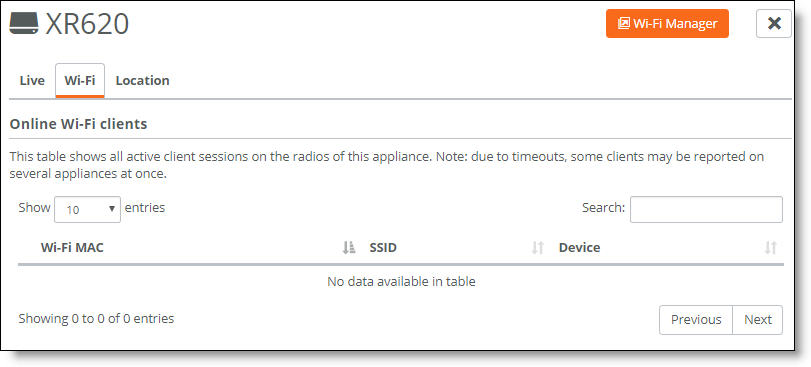Switch to the Live tab

[32, 81]
